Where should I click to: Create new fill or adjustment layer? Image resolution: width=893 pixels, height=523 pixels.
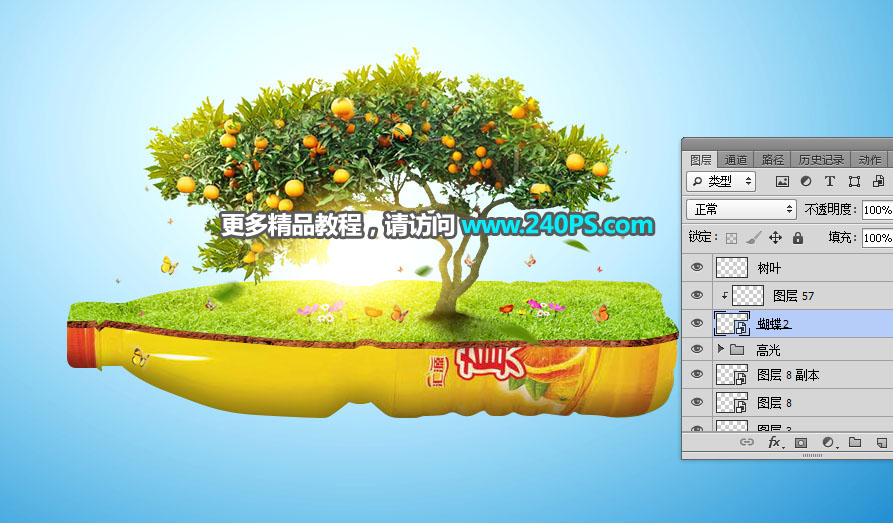(x=828, y=442)
